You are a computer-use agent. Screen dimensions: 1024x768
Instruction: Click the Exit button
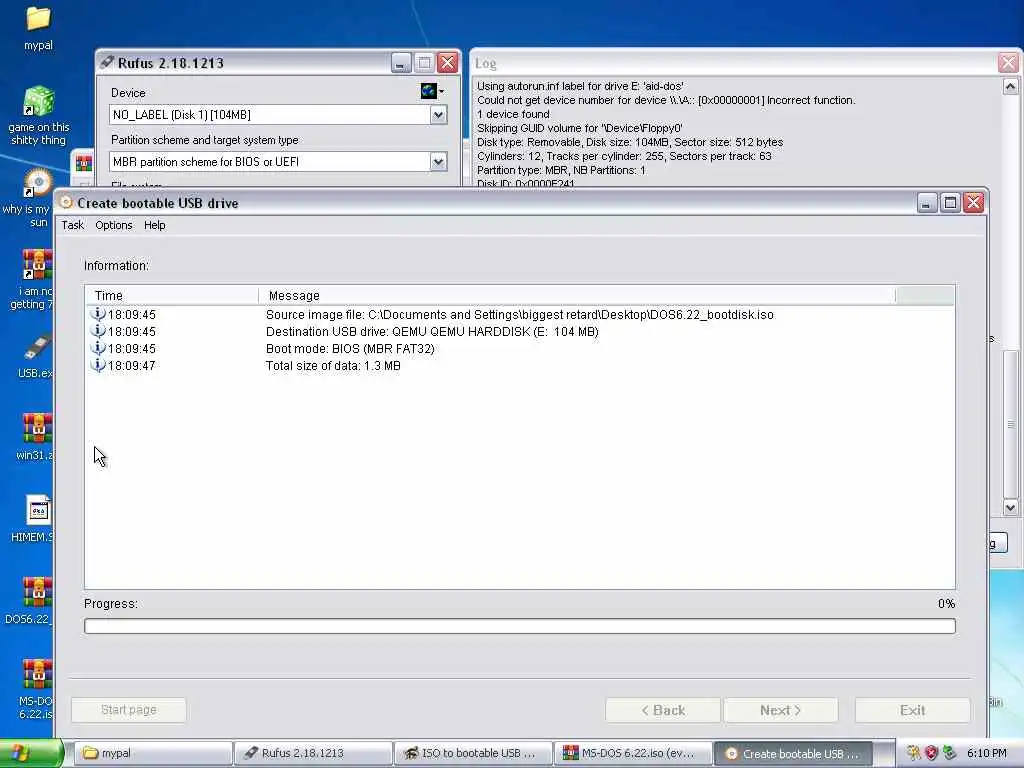(x=912, y=710)
